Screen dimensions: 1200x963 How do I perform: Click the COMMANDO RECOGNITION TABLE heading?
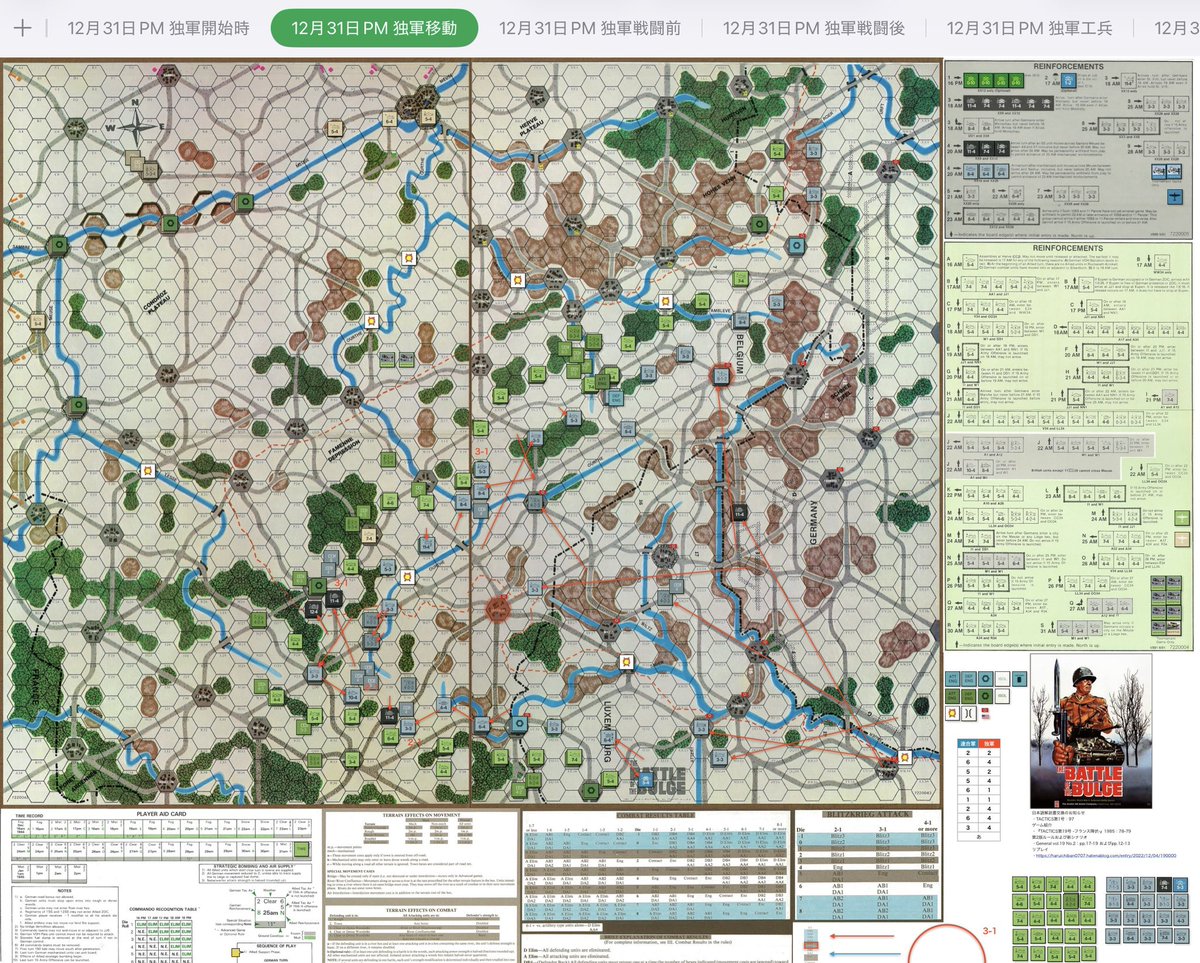[163, 909]
